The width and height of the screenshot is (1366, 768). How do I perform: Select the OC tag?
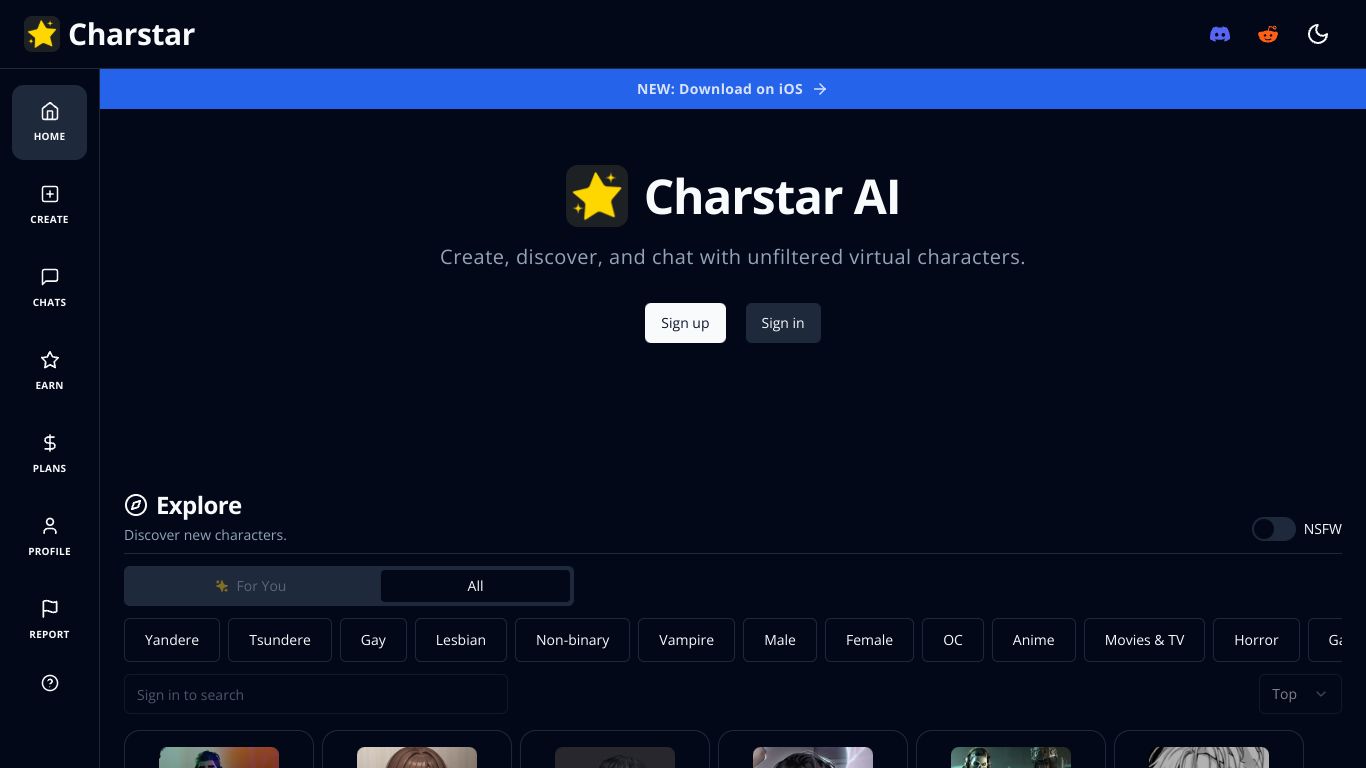[953, 640]
